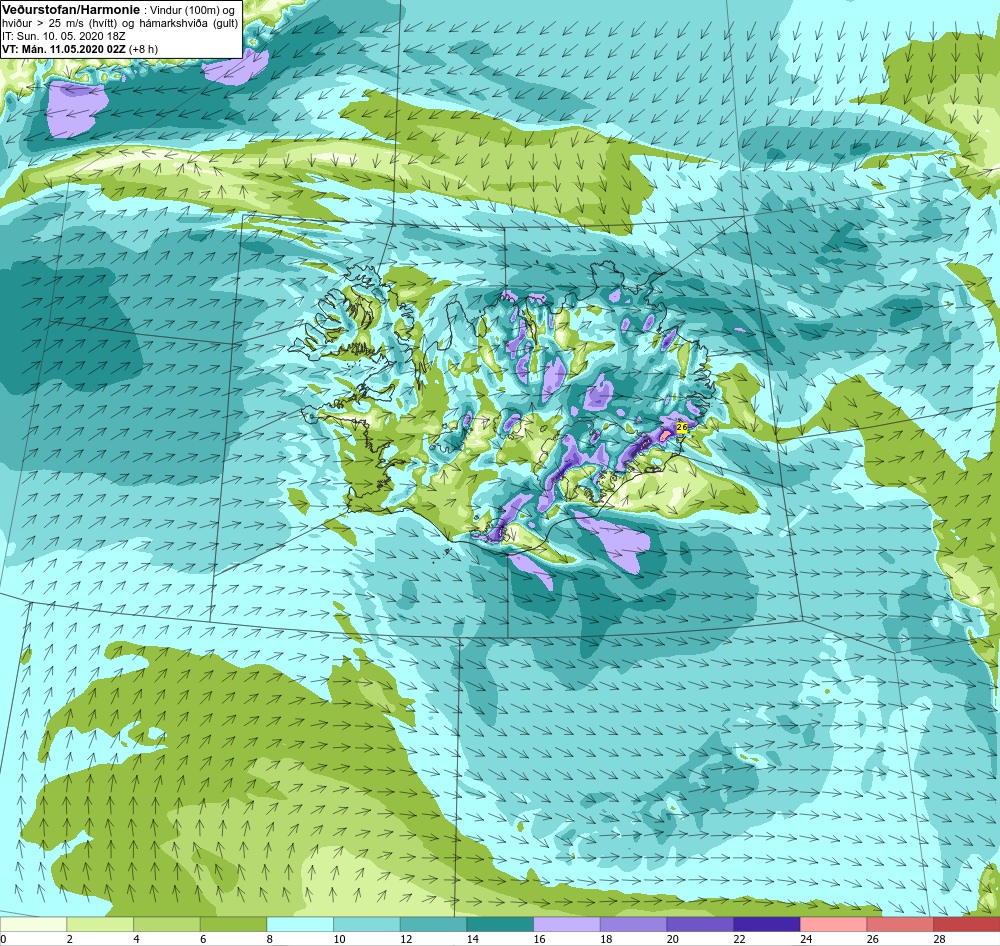Click the legend scale label 8
This screenshot has height=946, width=1000.
(269, 939)
